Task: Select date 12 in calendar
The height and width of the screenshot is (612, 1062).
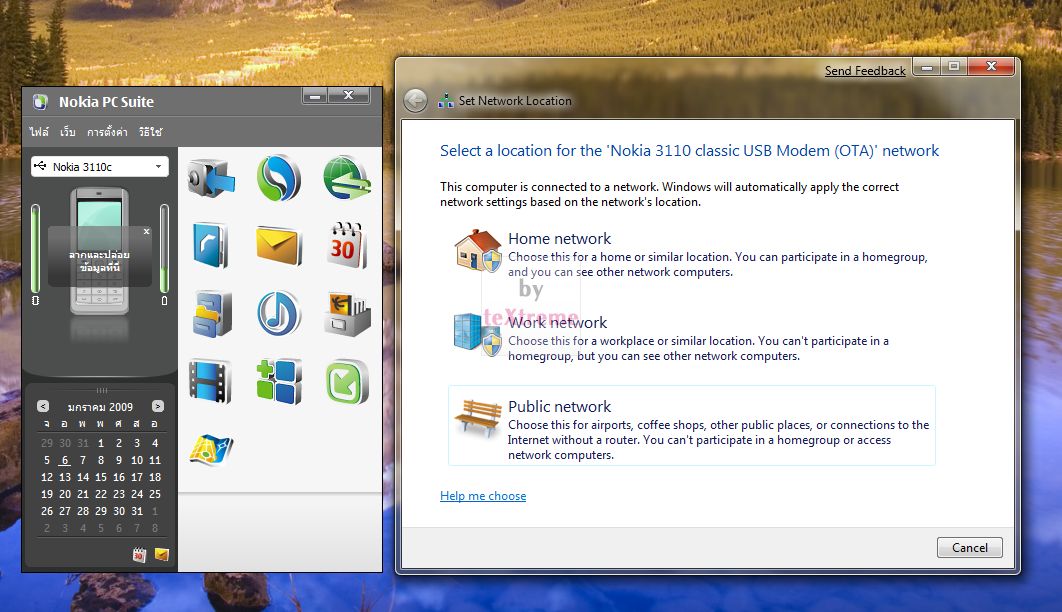Action: [x=47, y=477]
